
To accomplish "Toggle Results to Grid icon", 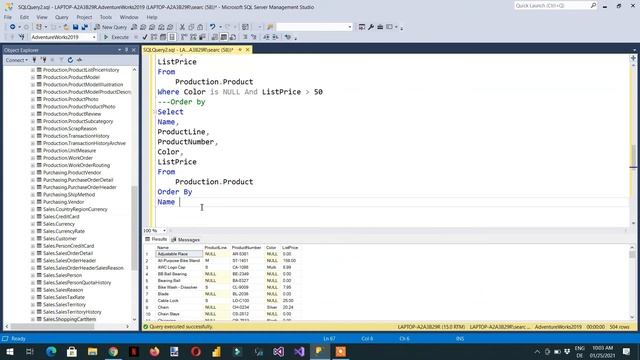I will click(x=224, y=37).
